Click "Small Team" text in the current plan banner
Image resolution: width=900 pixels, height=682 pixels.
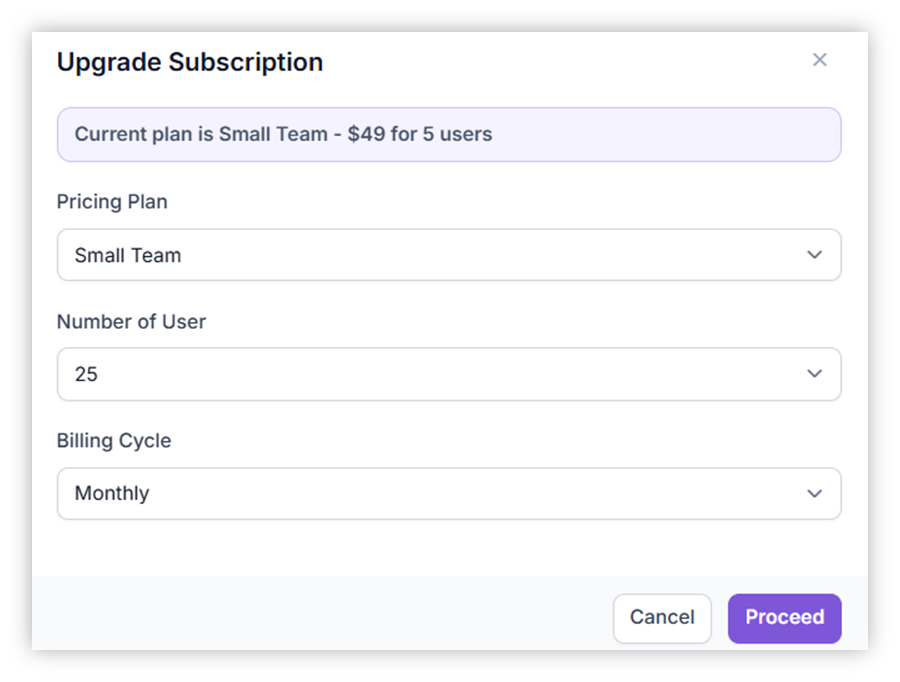[273, 134]
